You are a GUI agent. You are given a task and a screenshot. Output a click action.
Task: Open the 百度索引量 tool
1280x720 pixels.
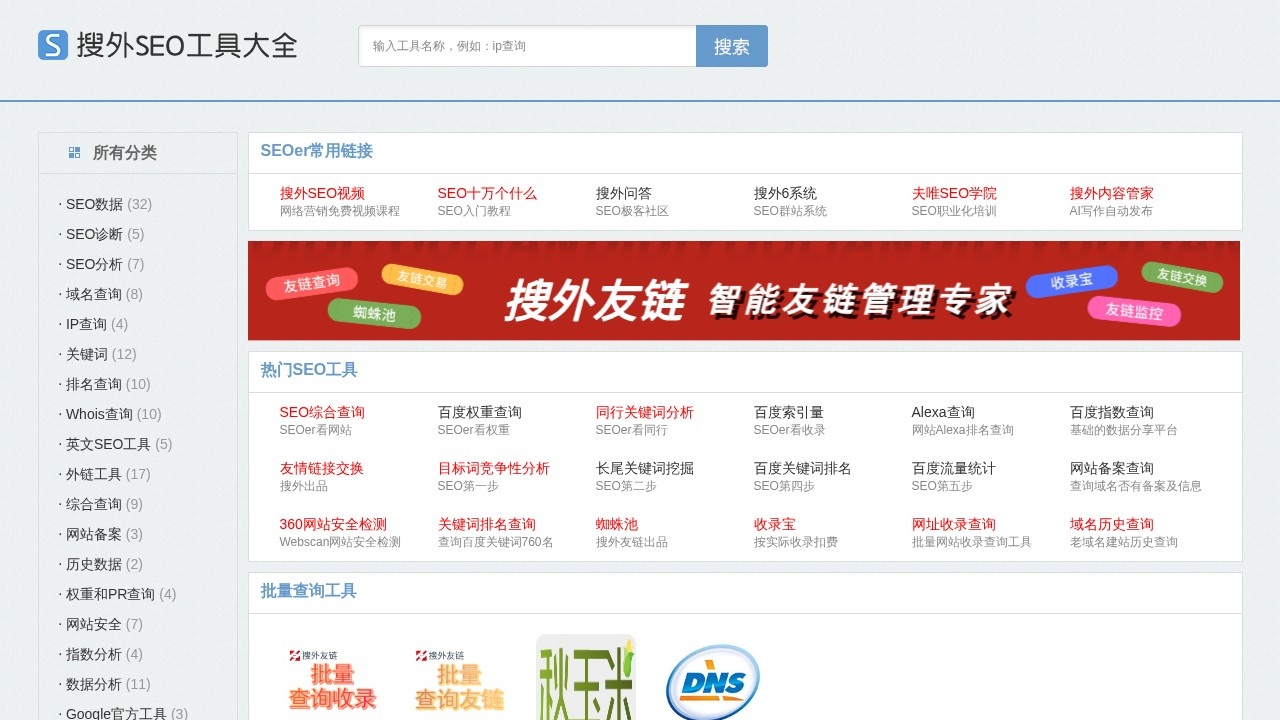pos(789,412)
